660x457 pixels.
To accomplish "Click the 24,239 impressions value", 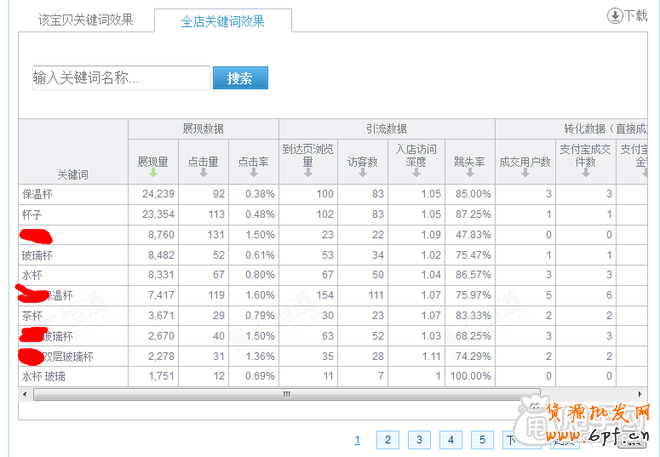I will click(158, 194).
